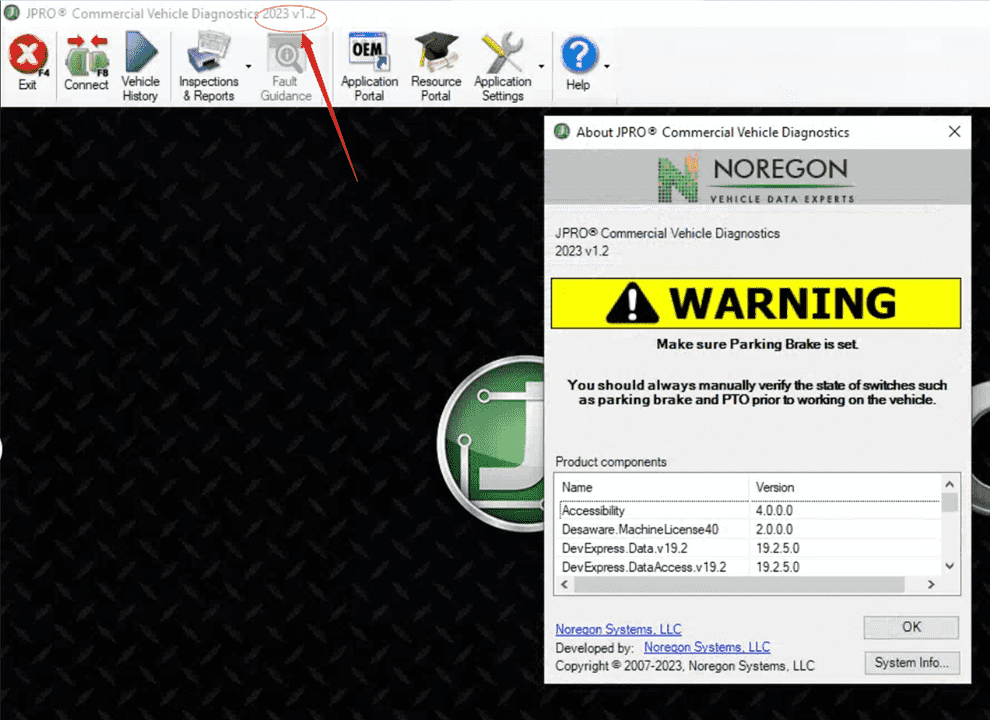The height and width of the screenshot is (720, 990).
Task: Select the Accessibility component row
Action: (x=749, y=510)
